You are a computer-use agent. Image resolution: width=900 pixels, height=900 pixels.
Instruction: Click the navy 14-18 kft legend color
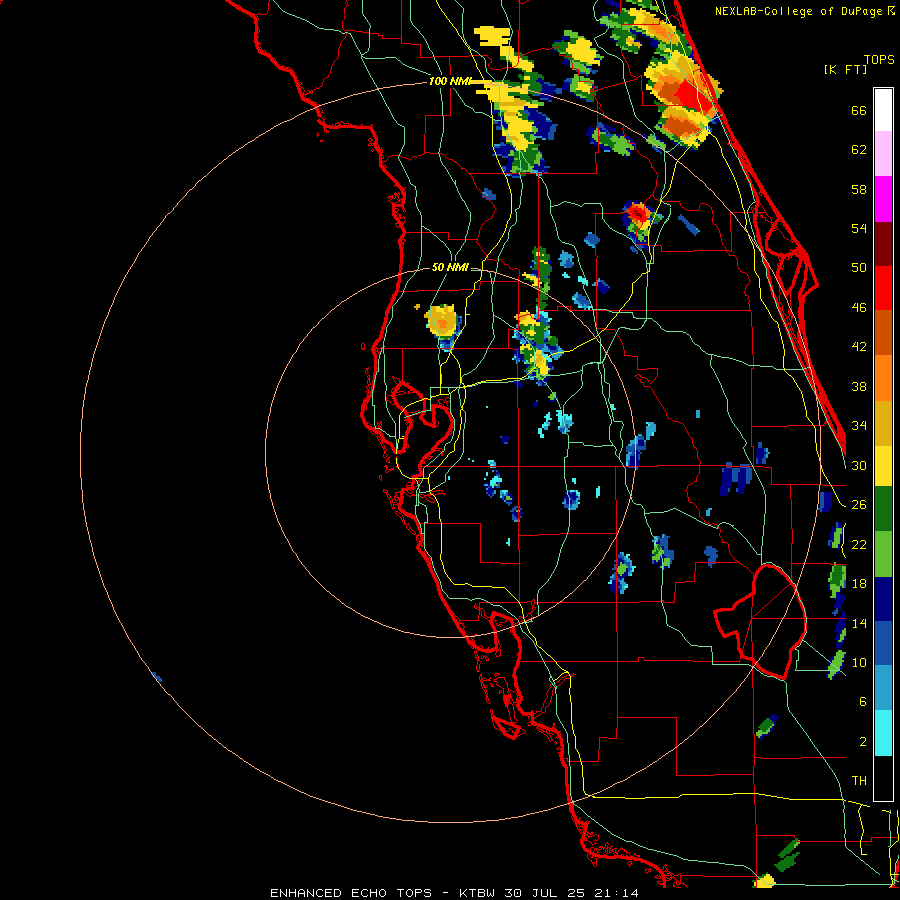pos(883,599)
